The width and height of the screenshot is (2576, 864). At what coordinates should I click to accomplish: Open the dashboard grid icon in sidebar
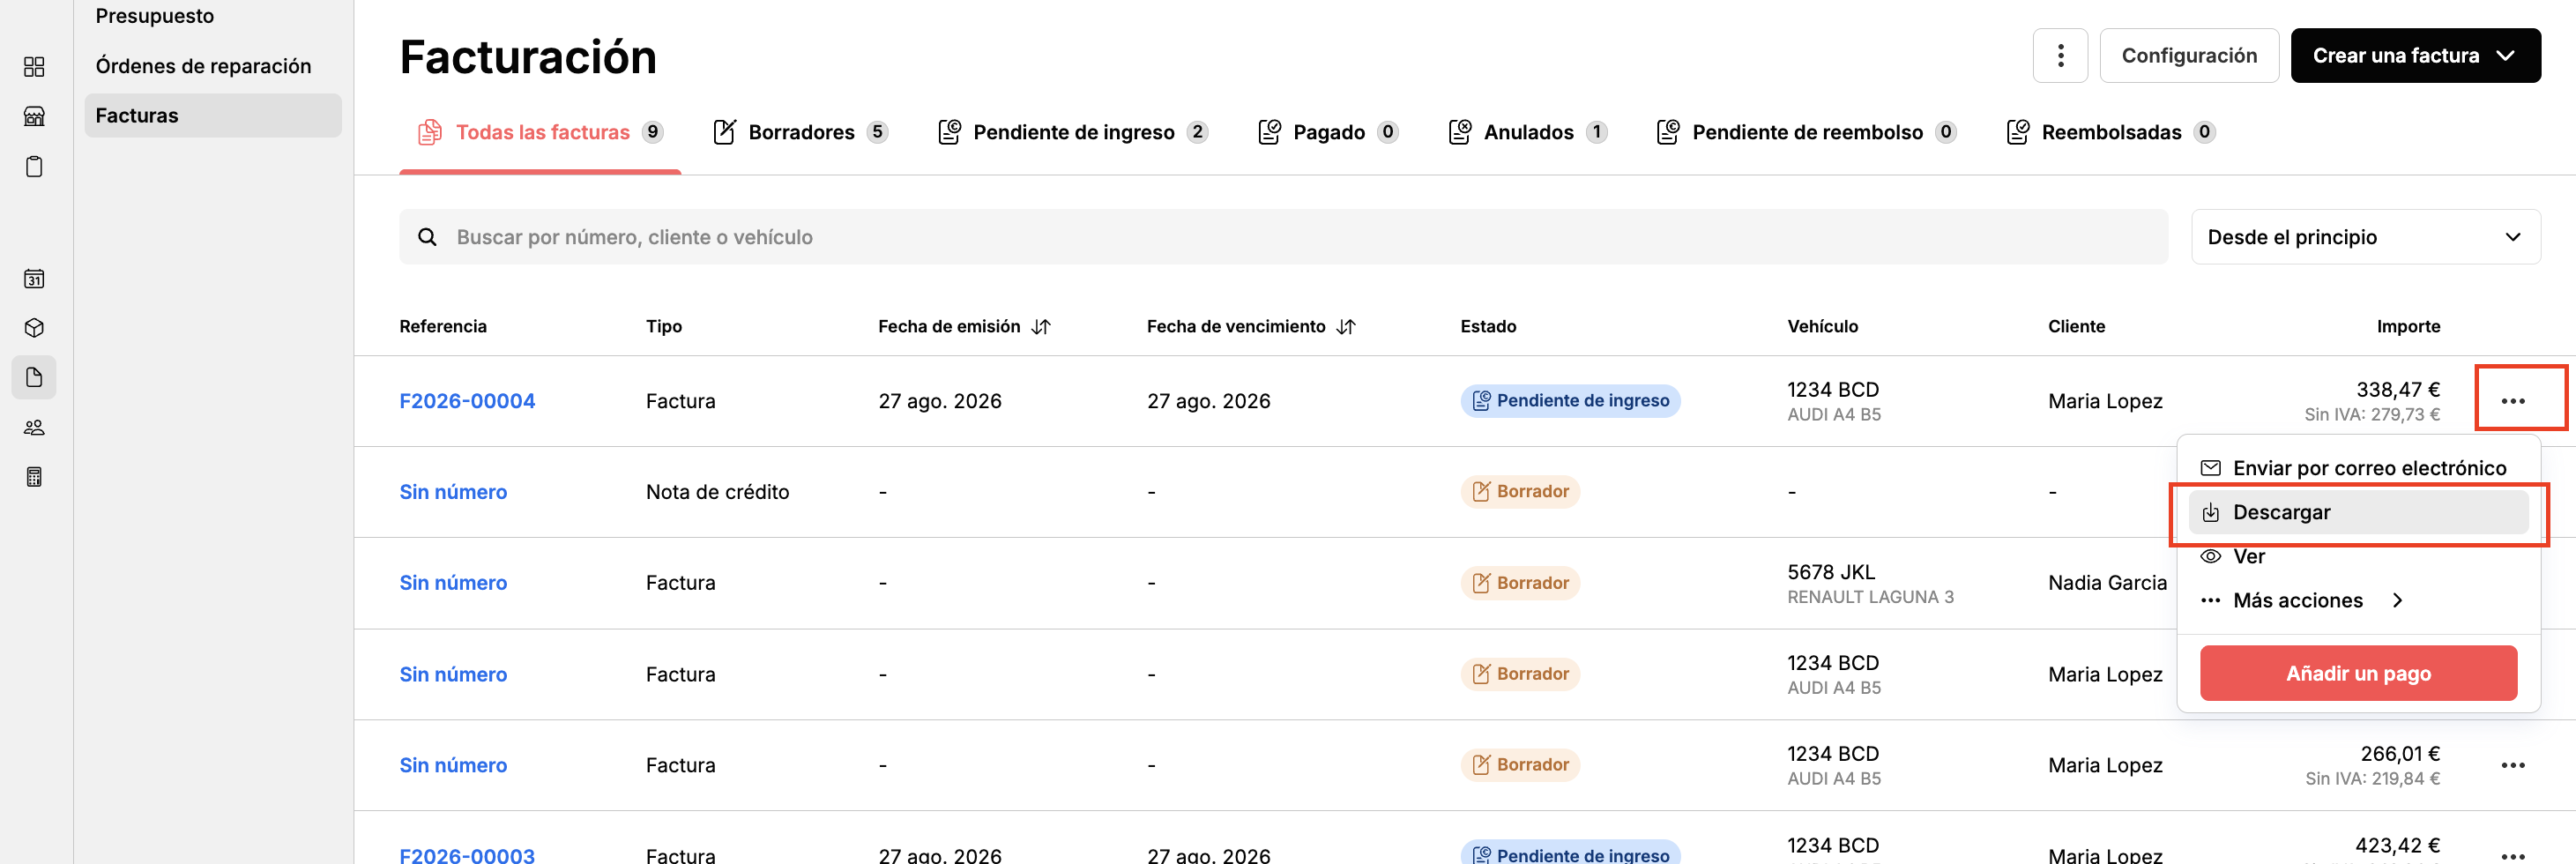pyautogui.click(x=34, y=66)
